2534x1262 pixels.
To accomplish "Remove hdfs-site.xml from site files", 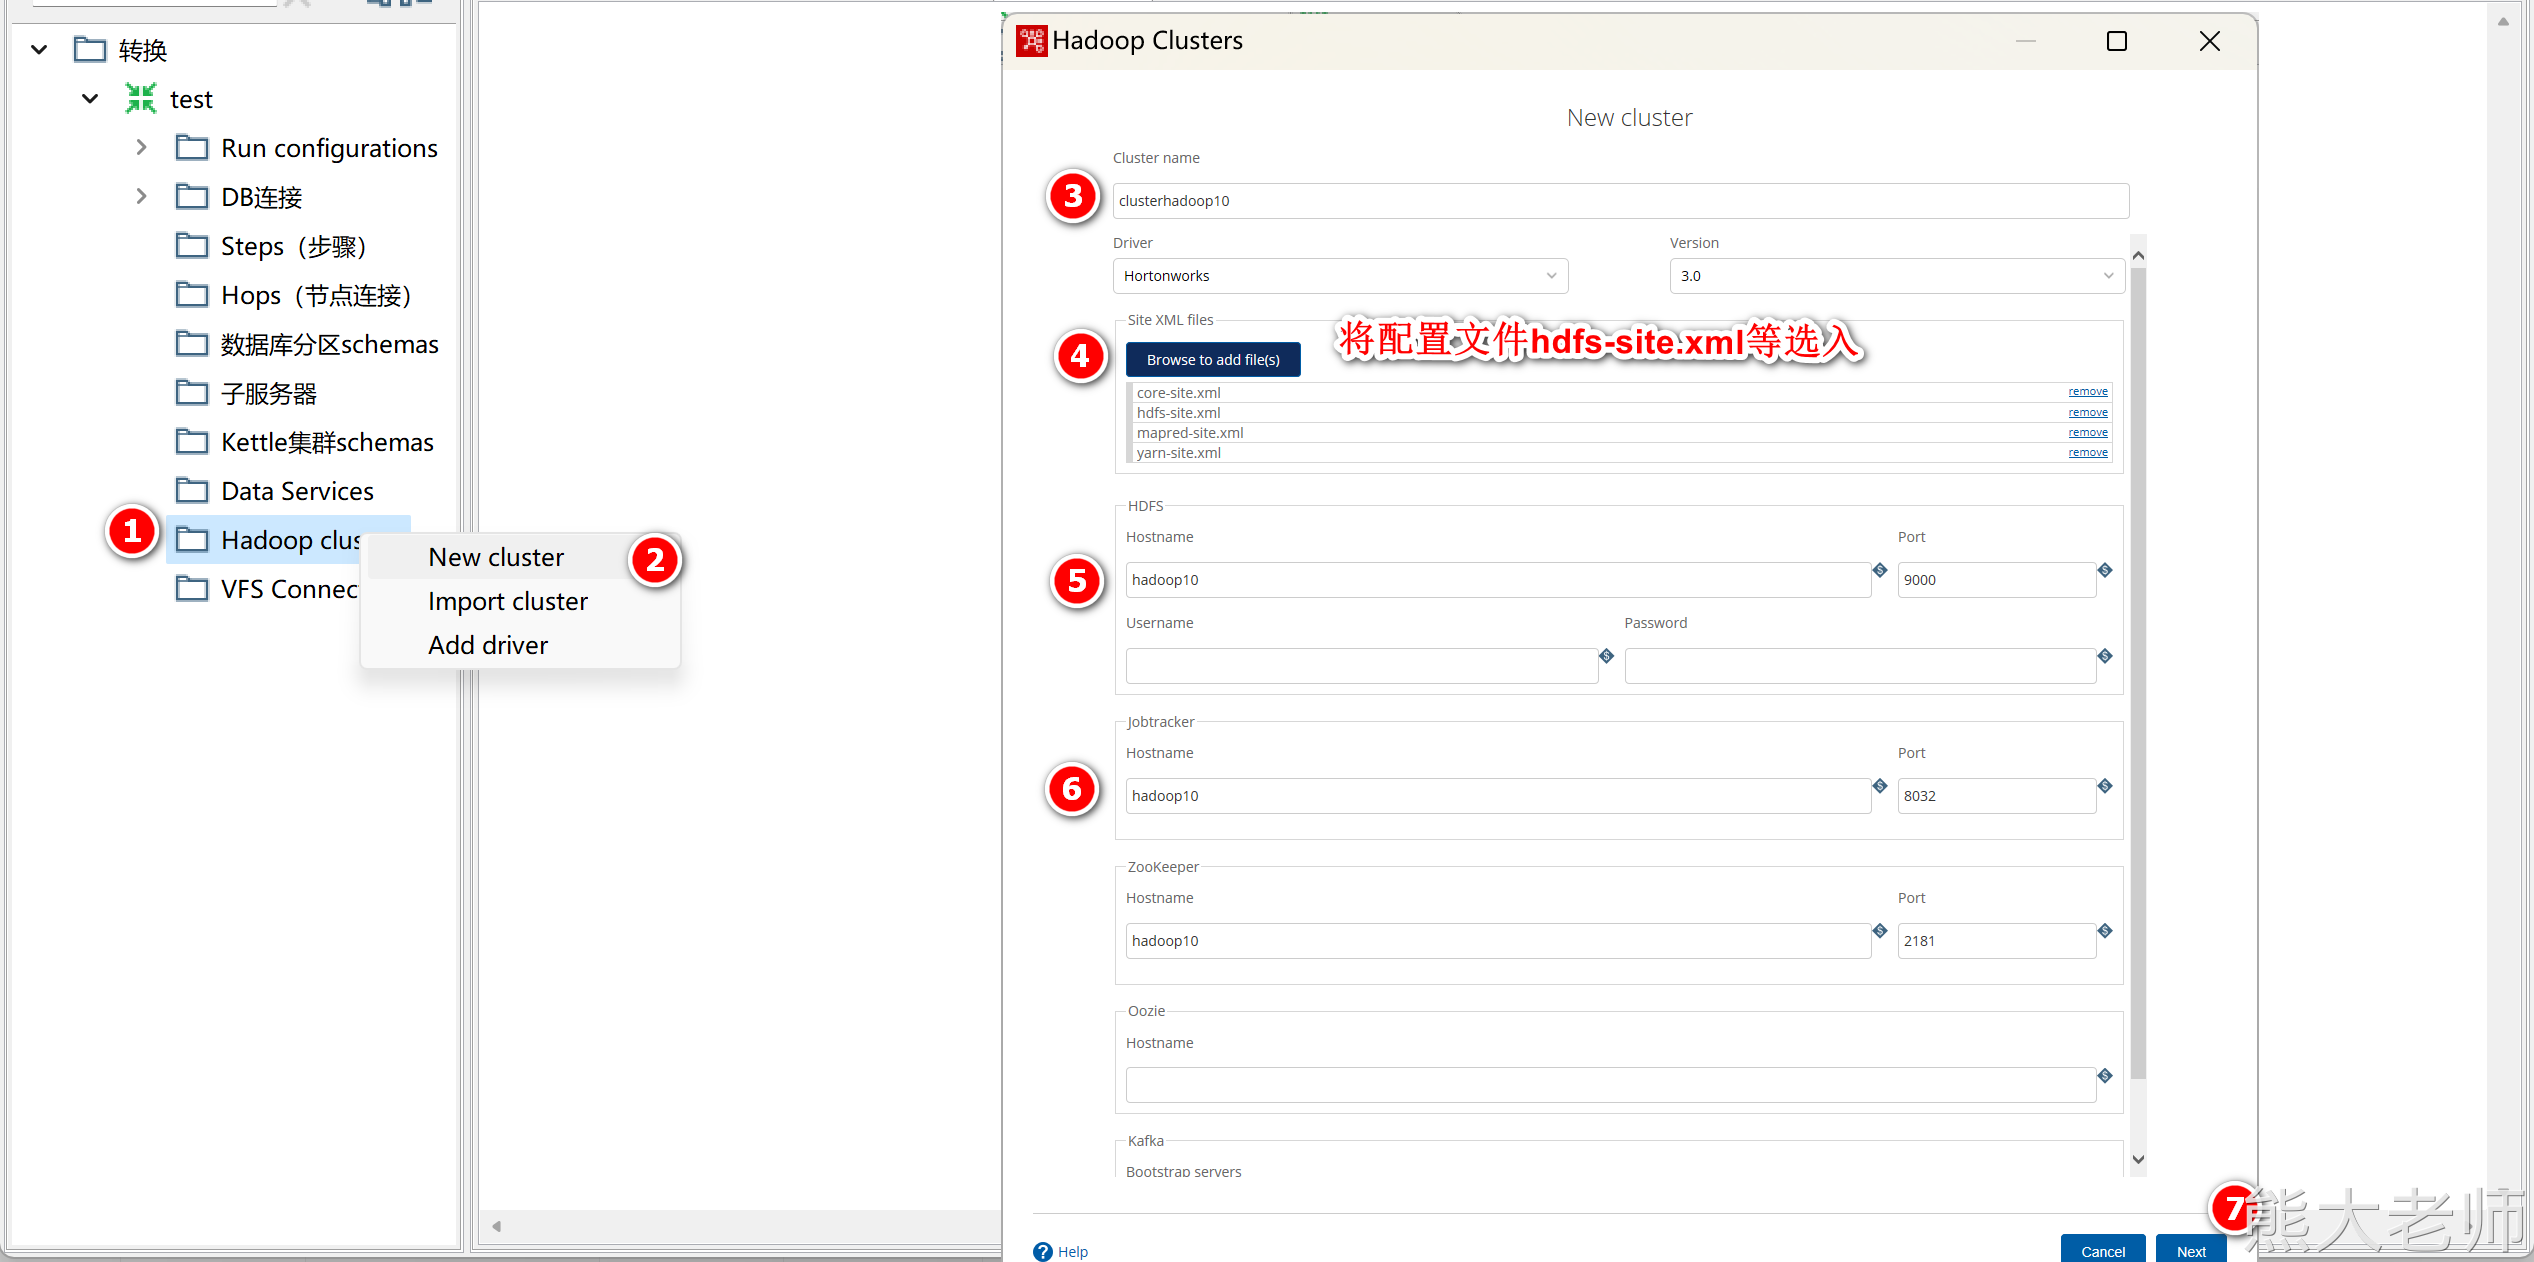I will coord(2087,412).
